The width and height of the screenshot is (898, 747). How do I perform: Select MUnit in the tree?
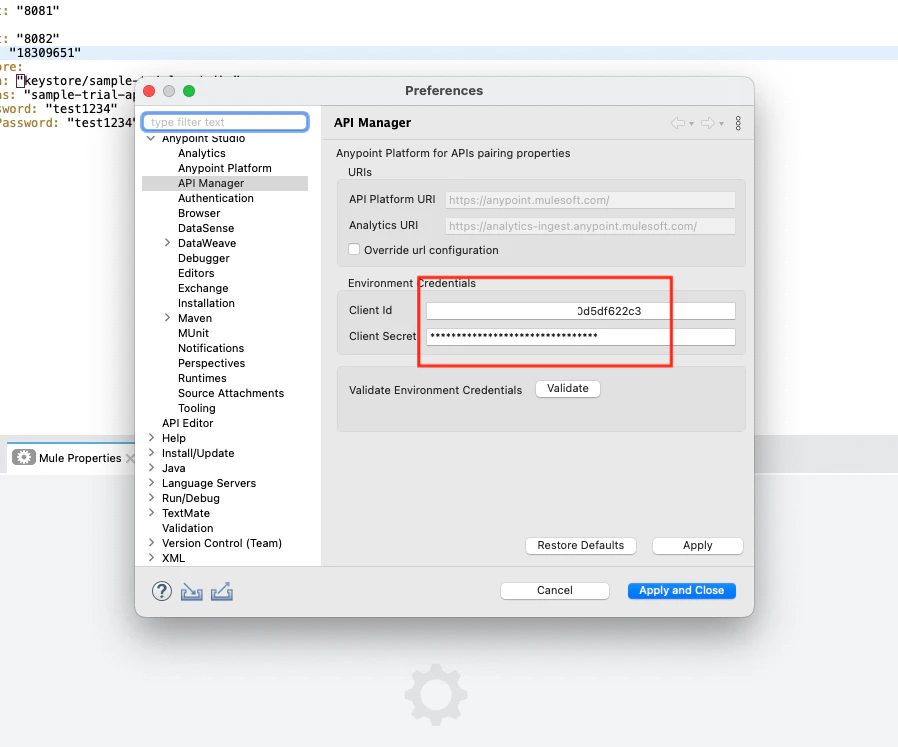[193, 333]
